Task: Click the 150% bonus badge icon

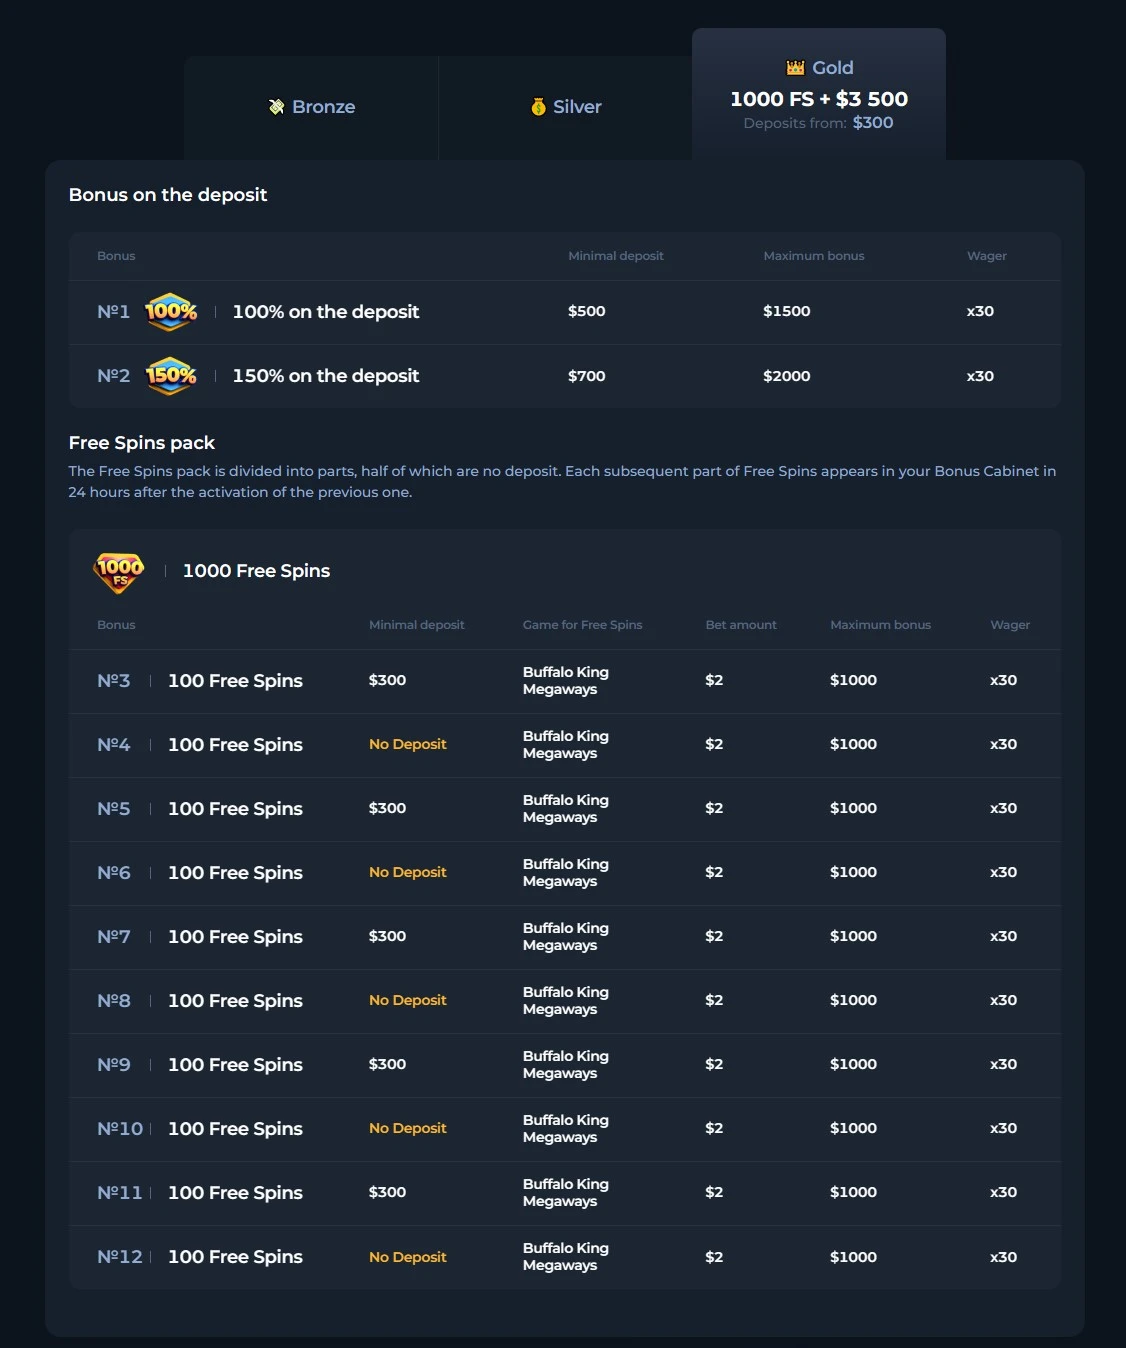Action: (171, 376)
